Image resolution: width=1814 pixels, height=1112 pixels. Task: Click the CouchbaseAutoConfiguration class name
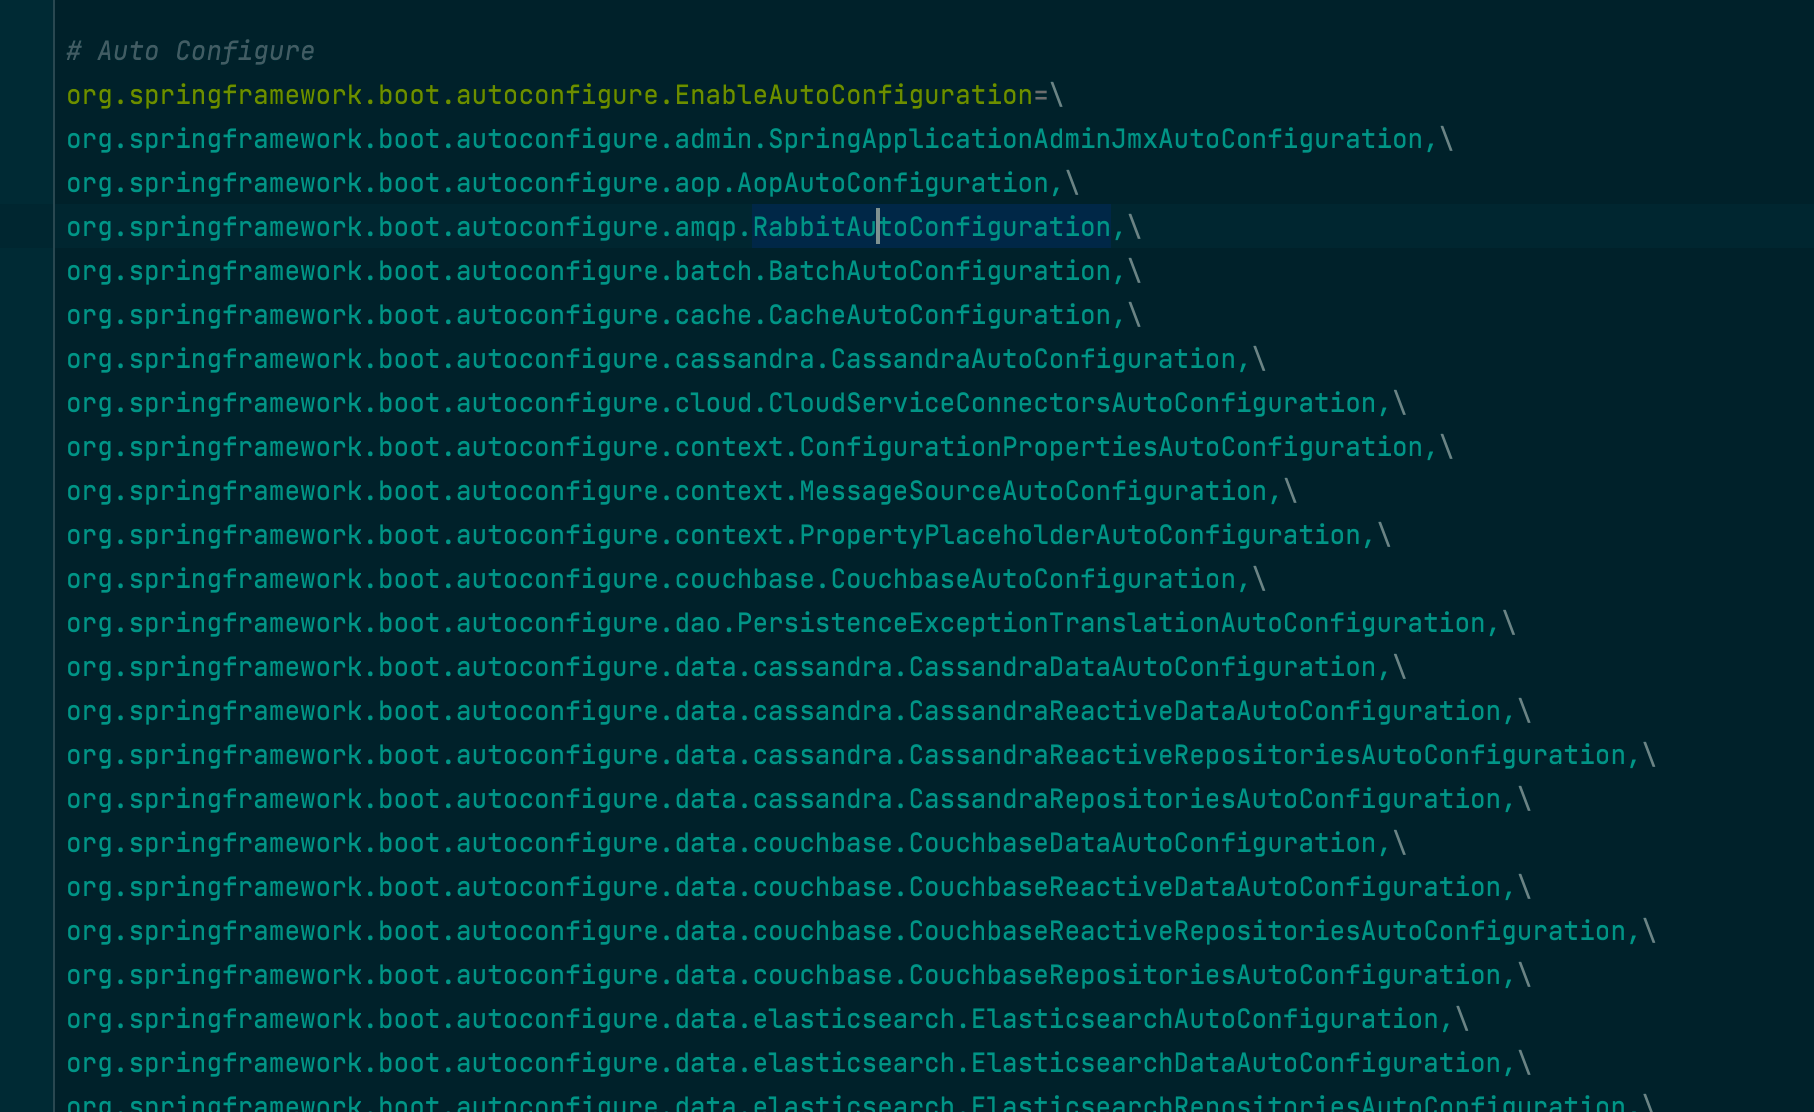click(x=1033, y=579)
